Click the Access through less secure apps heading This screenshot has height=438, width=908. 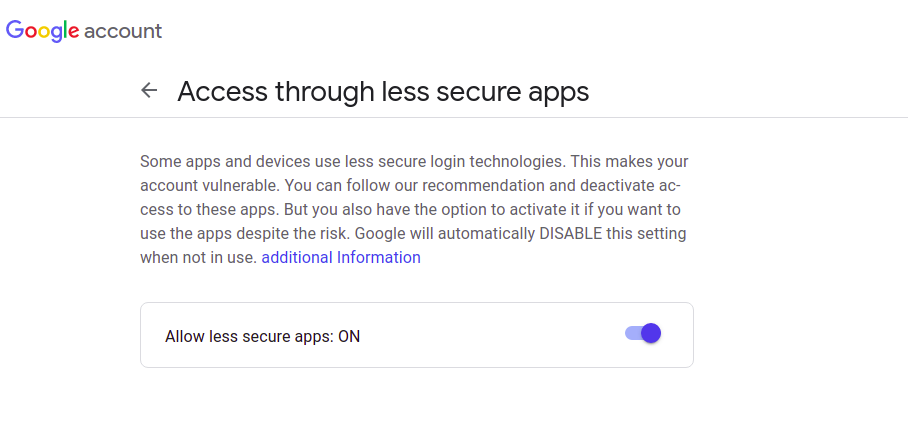(x=383, y=92)
